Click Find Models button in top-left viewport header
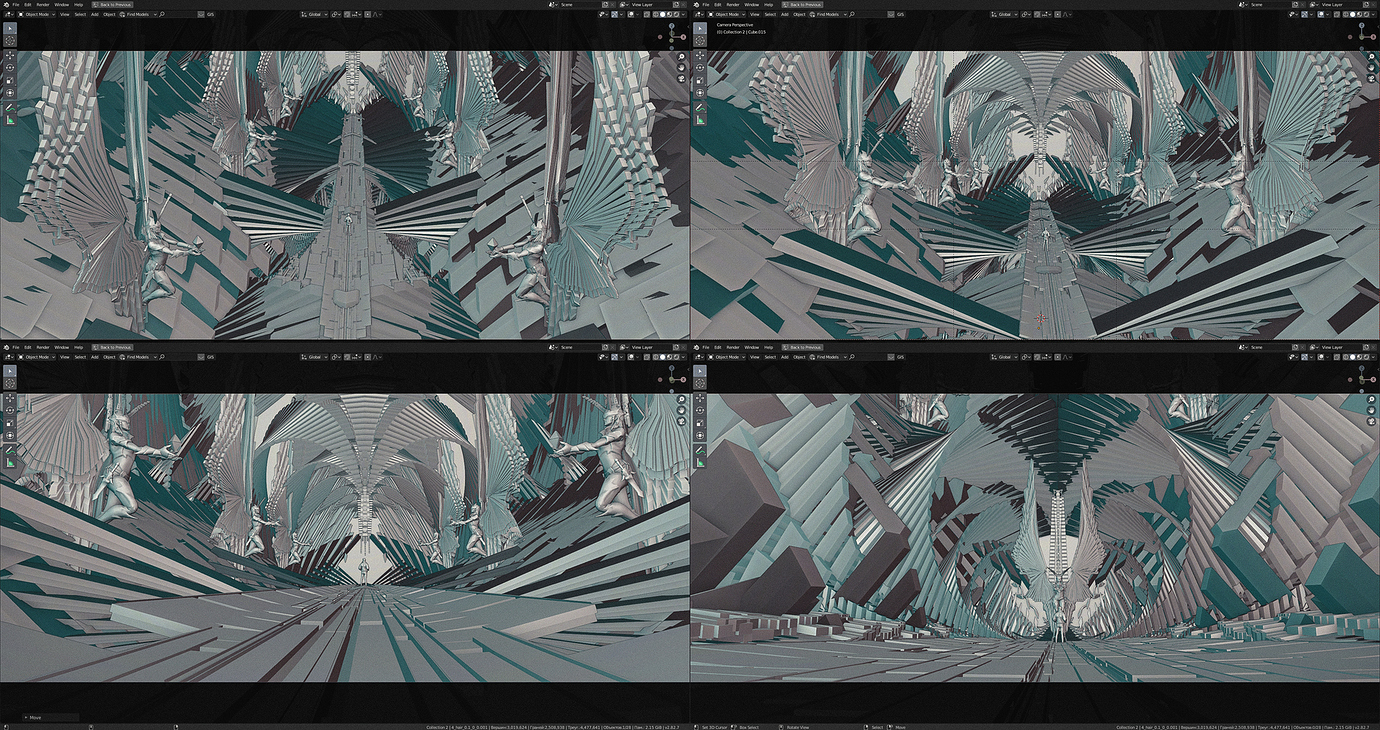Image resolution: width=1380 pixels, height=730 pixels. 137,14
